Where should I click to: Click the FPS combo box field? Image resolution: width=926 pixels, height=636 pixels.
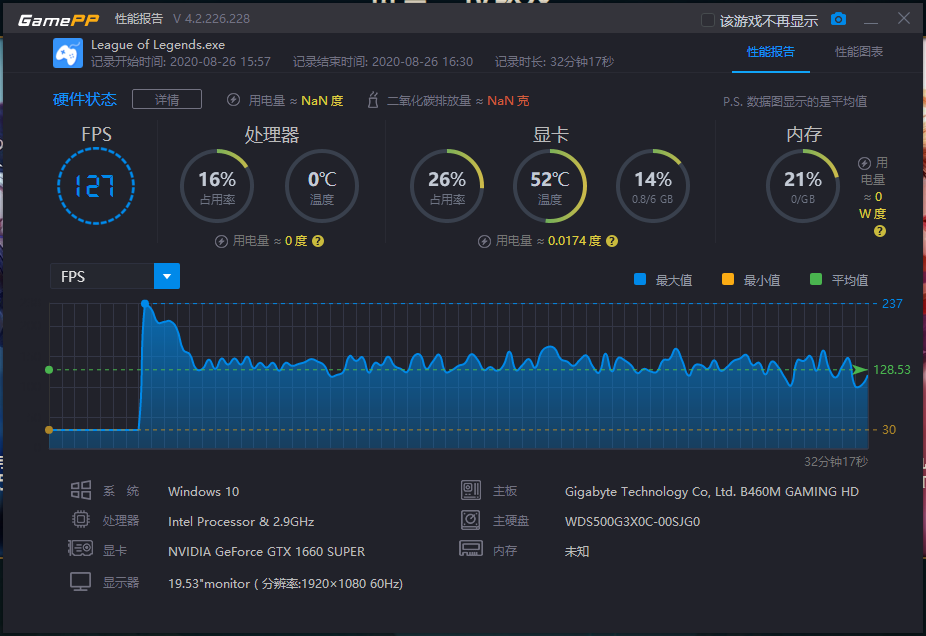click(x=115, y=276)
